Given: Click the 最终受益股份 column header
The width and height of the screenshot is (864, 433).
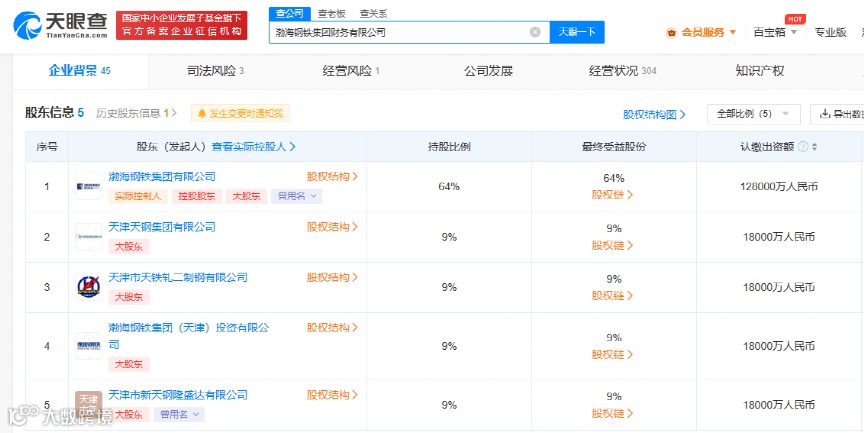Looking at the screenshot, I should (x=614, y=147).
